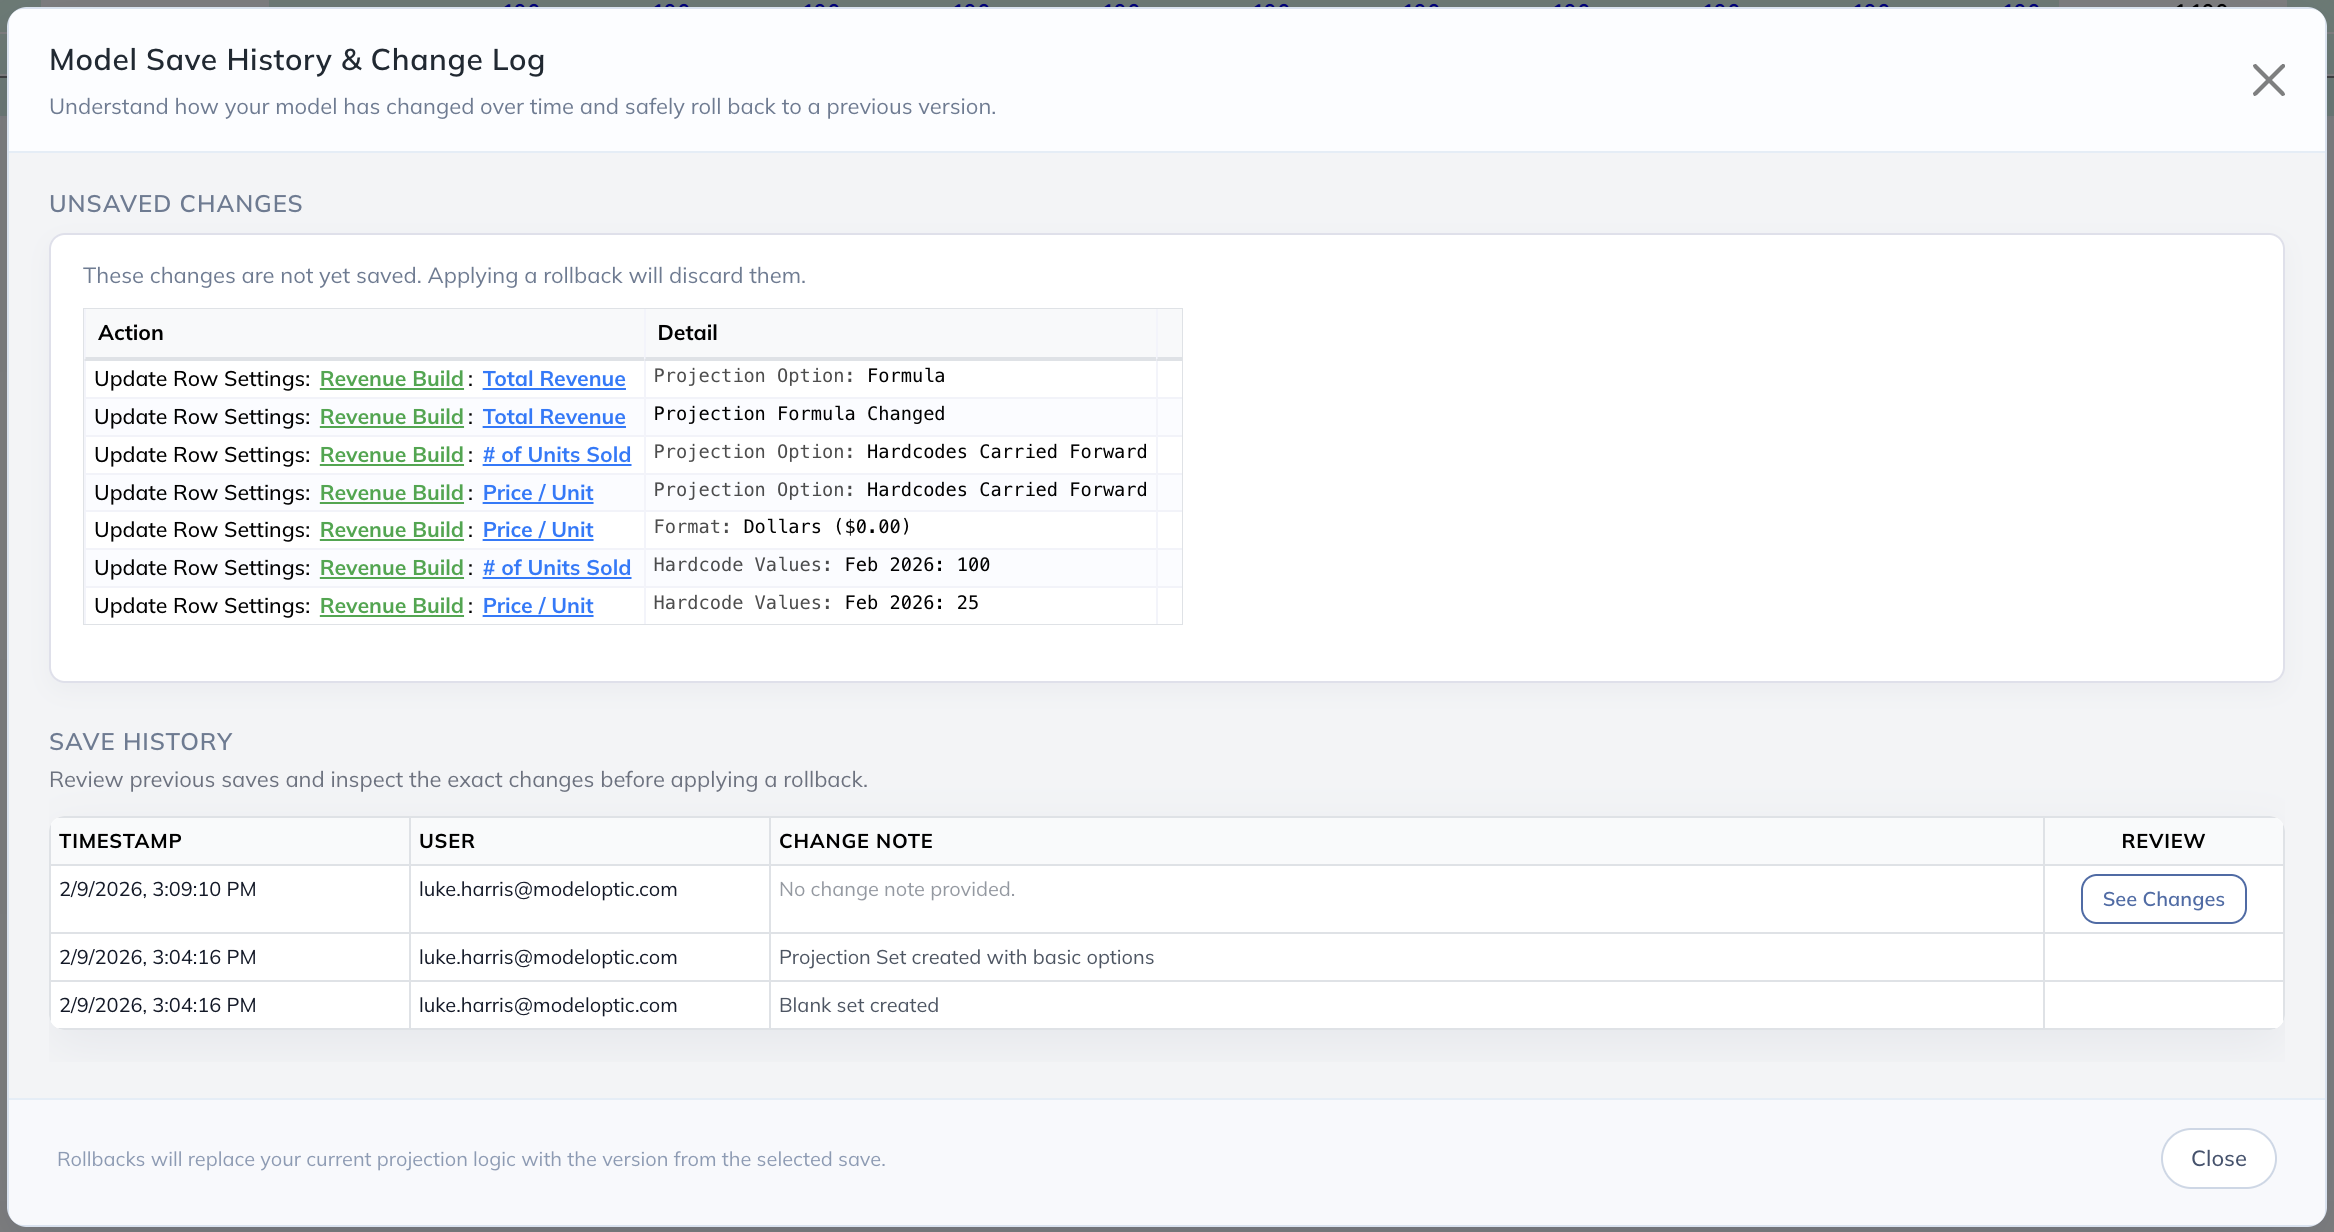The image size is (2334, 1232).
Task: Open Price / Unit link for Format Dollars
Action: click(538, 530)
